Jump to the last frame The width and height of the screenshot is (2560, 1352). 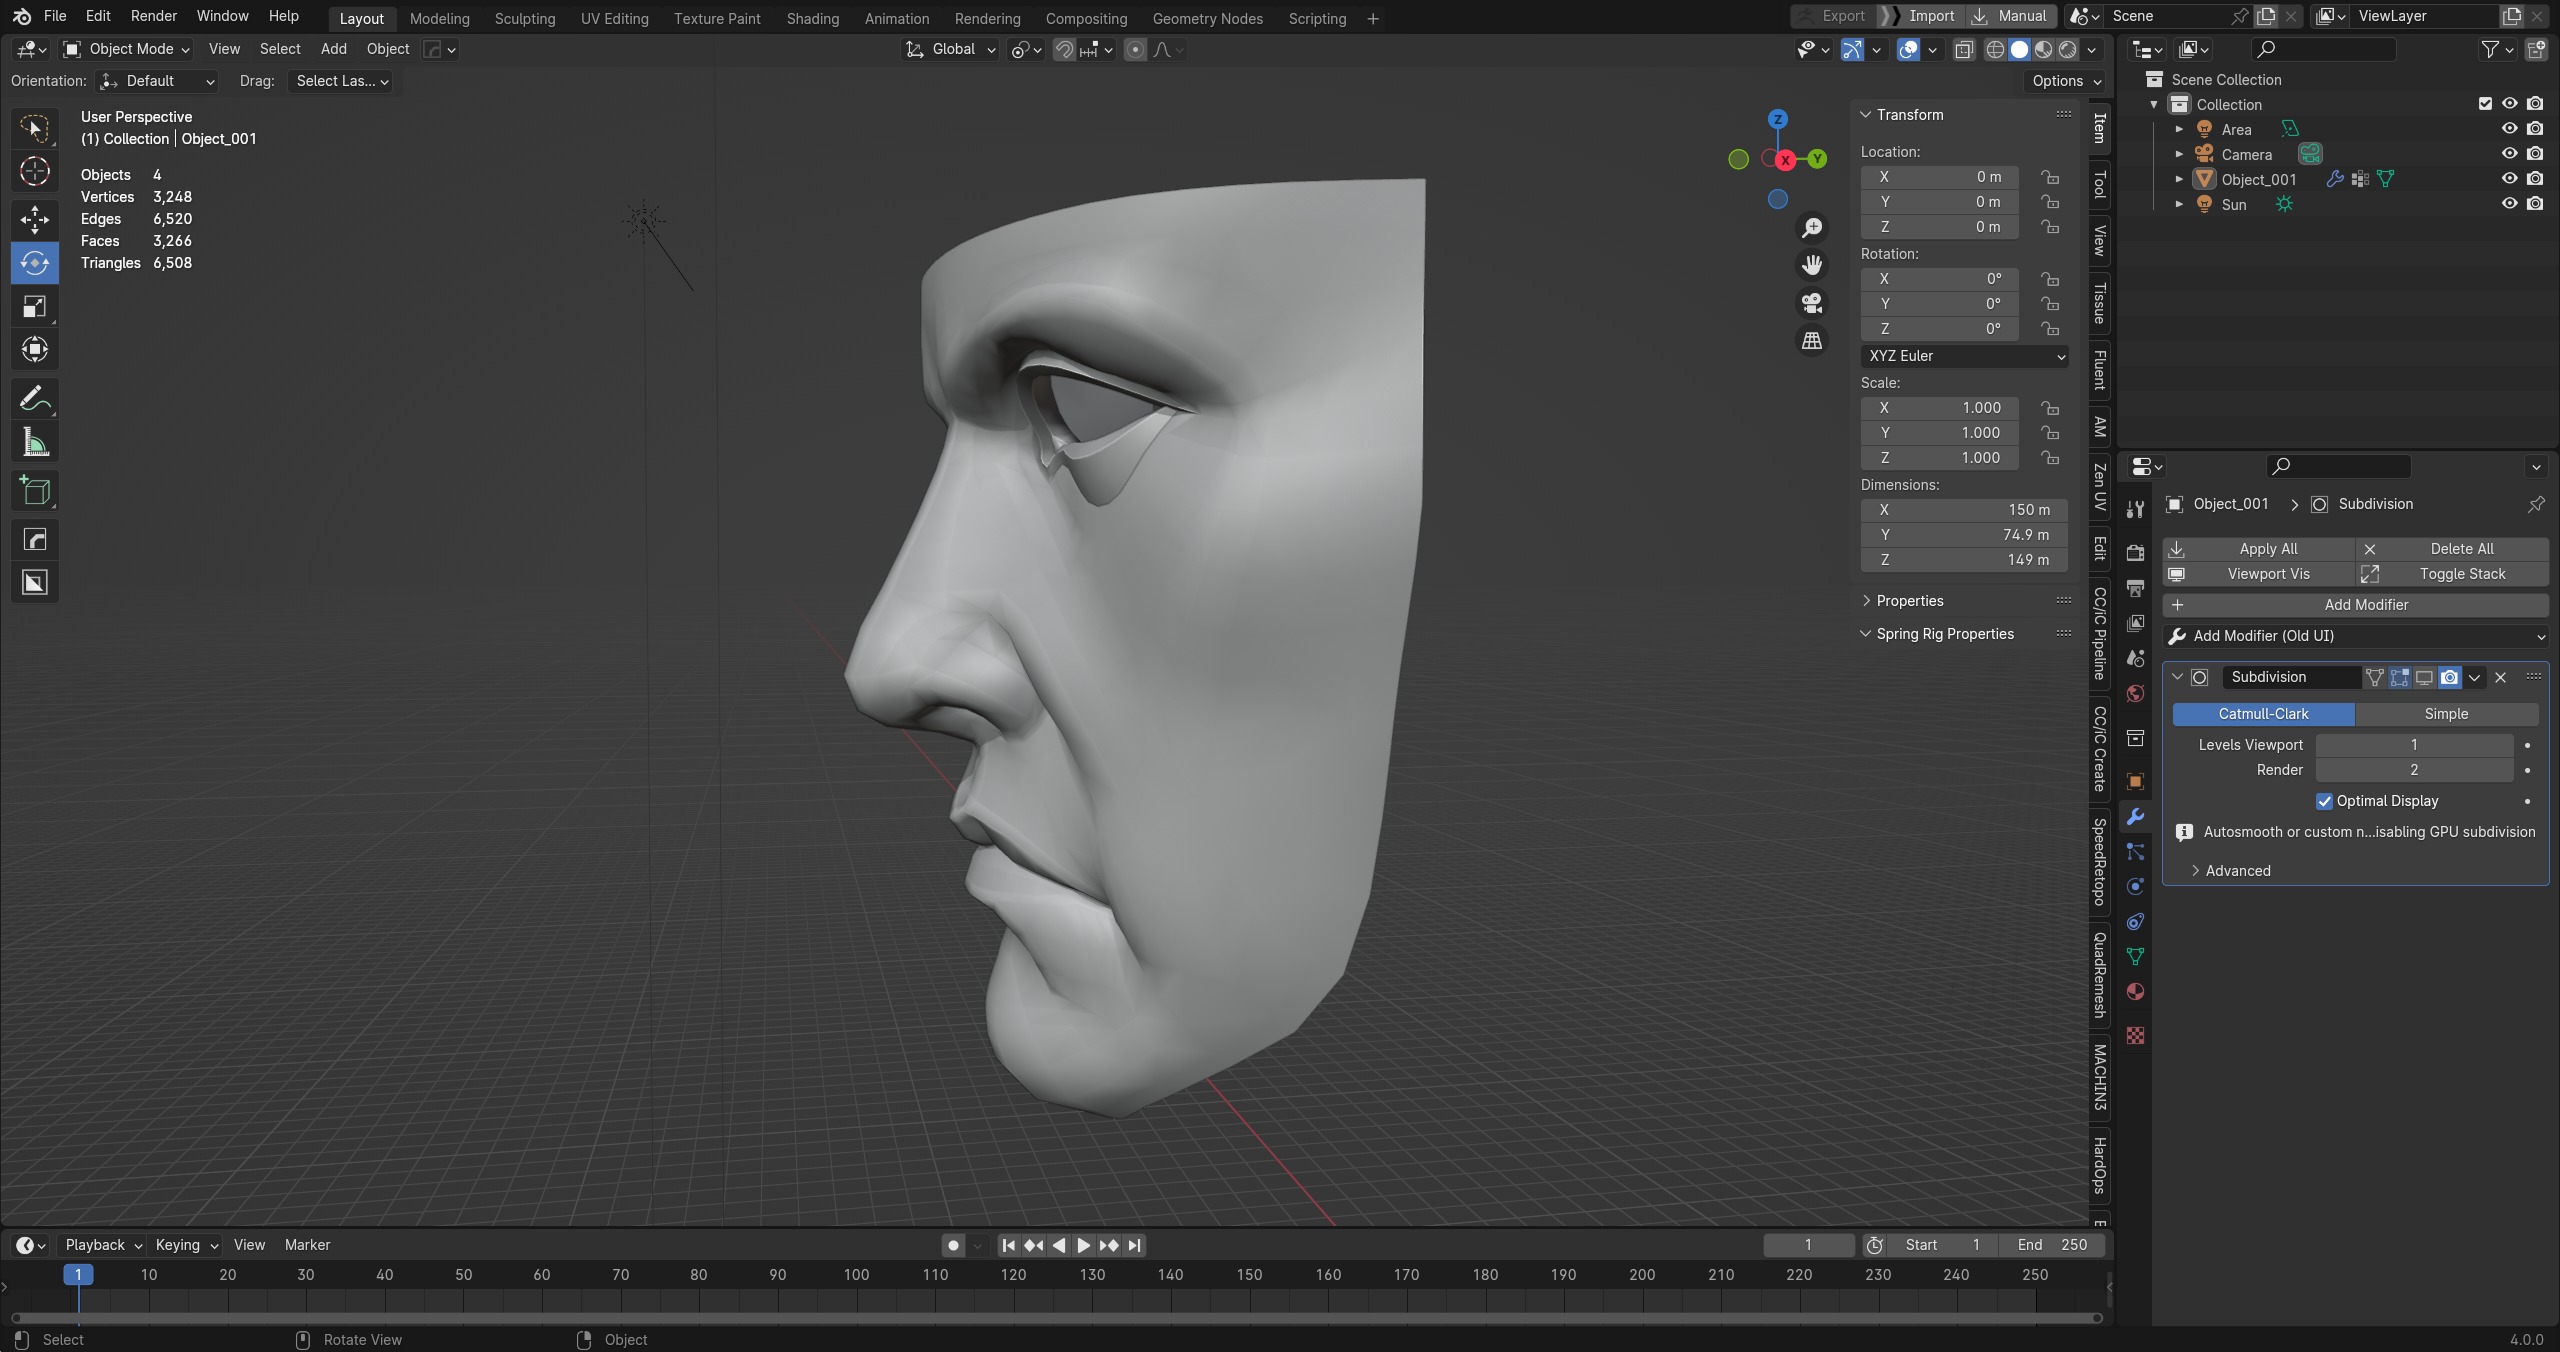(1134, 1245)
